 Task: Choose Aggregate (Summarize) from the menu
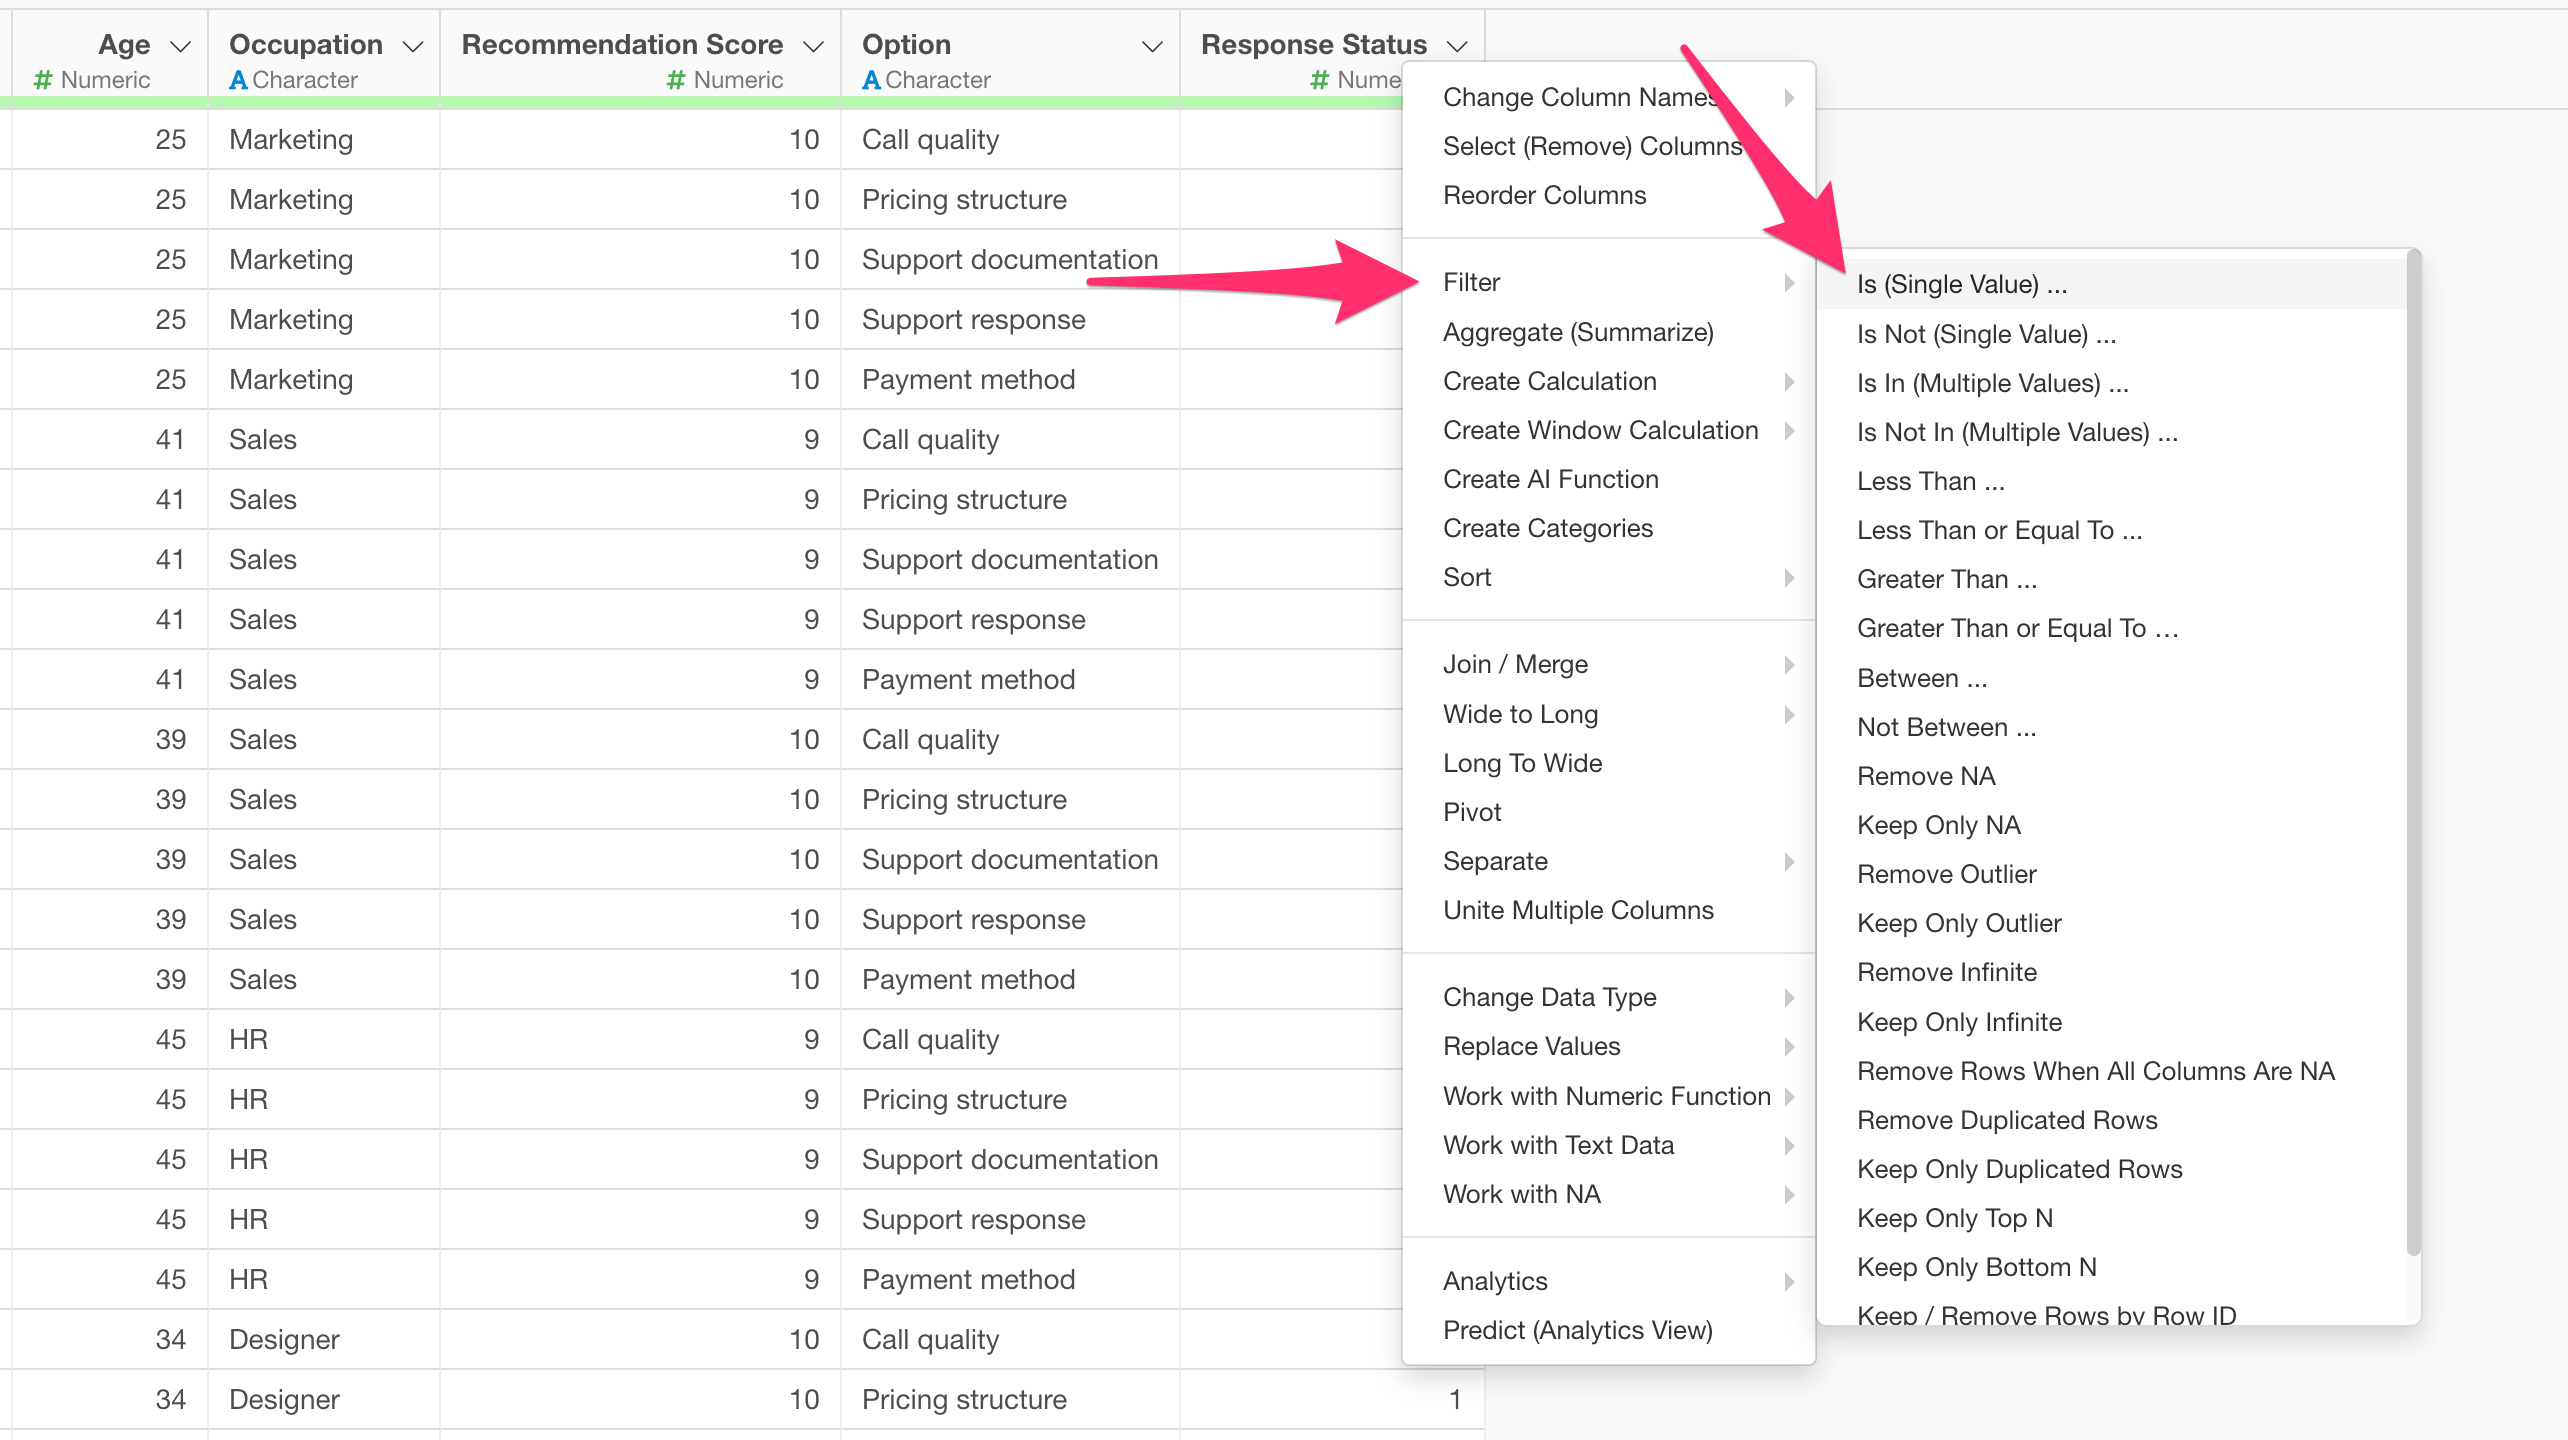[1578, 332]
